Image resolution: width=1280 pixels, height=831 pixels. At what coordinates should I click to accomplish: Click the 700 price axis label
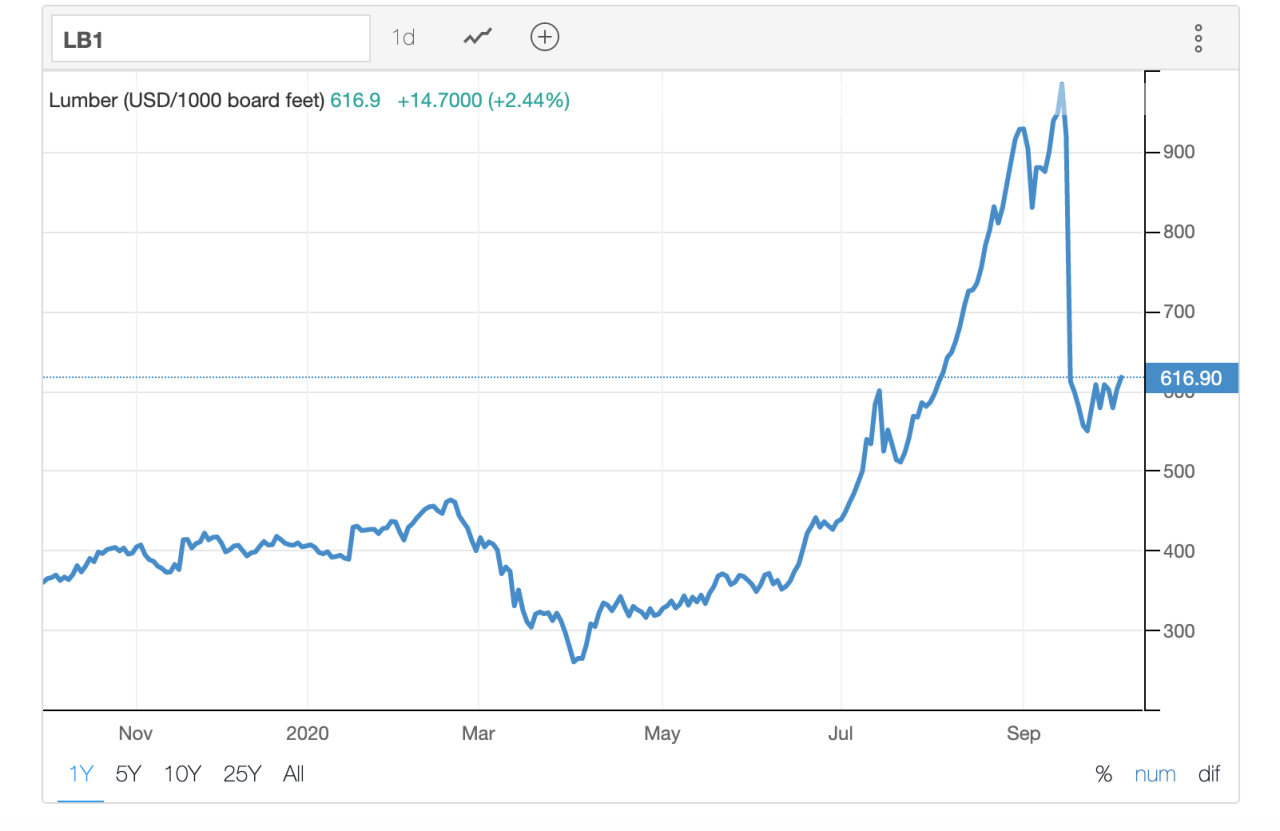(x=1179, y=312)
